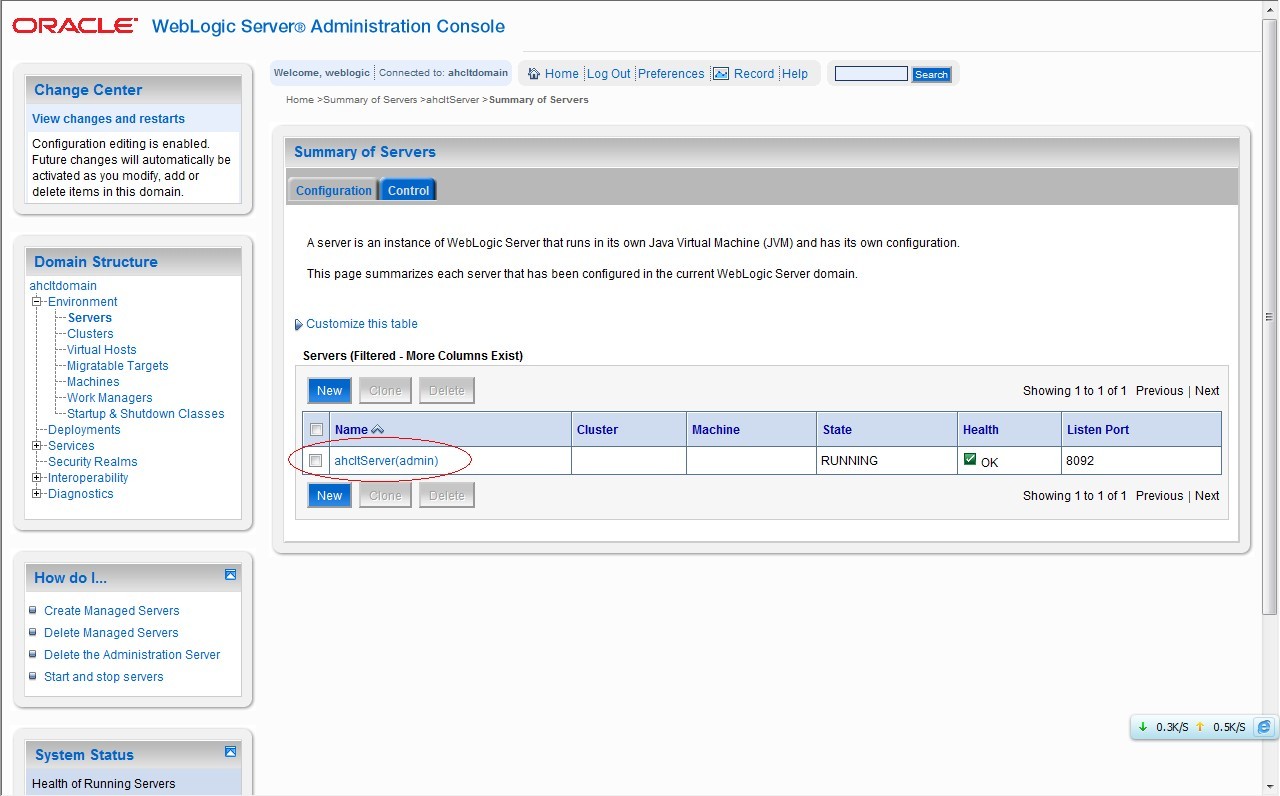
Task: Click New button below the servers table
Action: (x=330, y=496)
